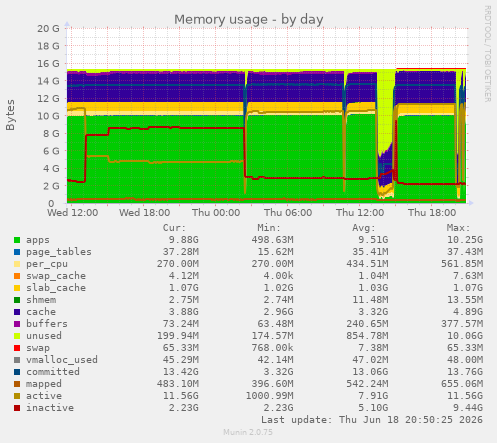The image size is (497, 443).
Task: Click the 'Wed 12:00' time label
Action: click(73, 213)
